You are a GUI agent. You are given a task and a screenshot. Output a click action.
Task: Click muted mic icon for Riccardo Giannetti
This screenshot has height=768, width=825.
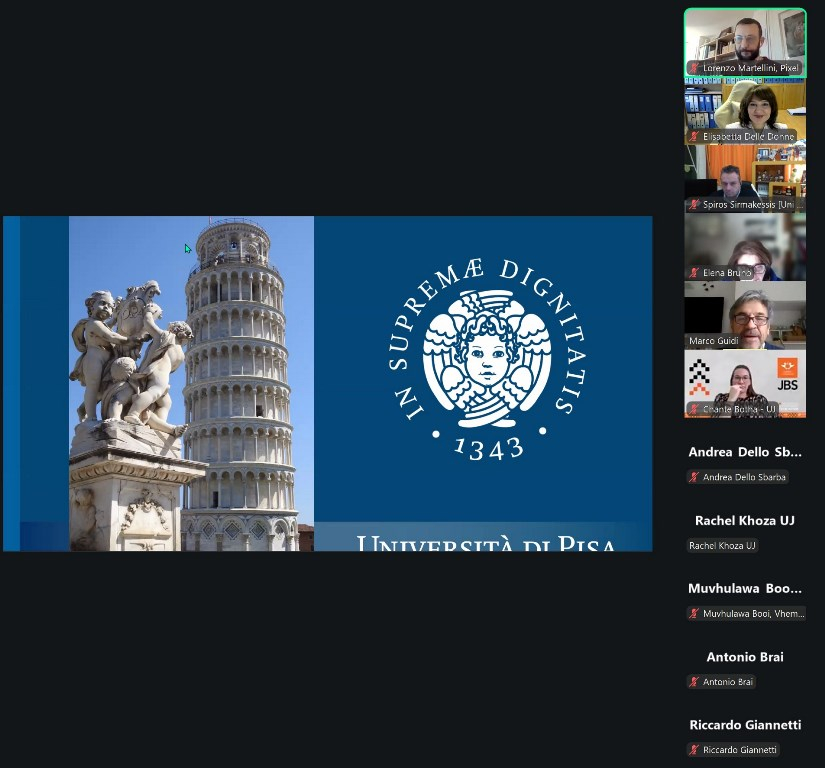(694, 749)
